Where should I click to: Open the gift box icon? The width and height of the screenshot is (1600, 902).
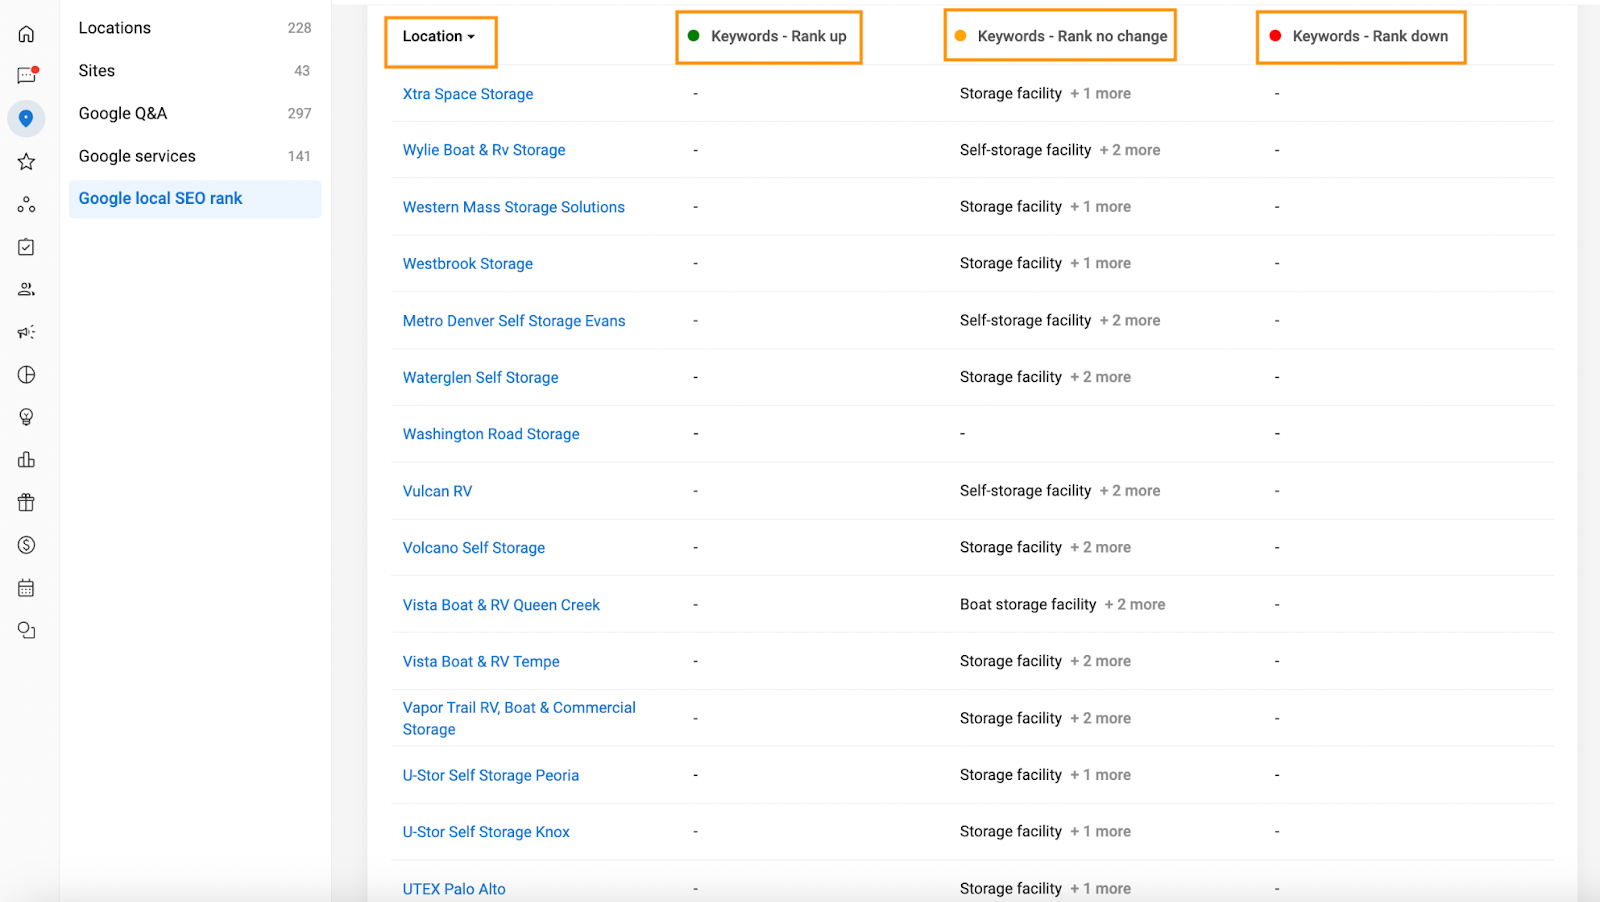tap(26, 502)
